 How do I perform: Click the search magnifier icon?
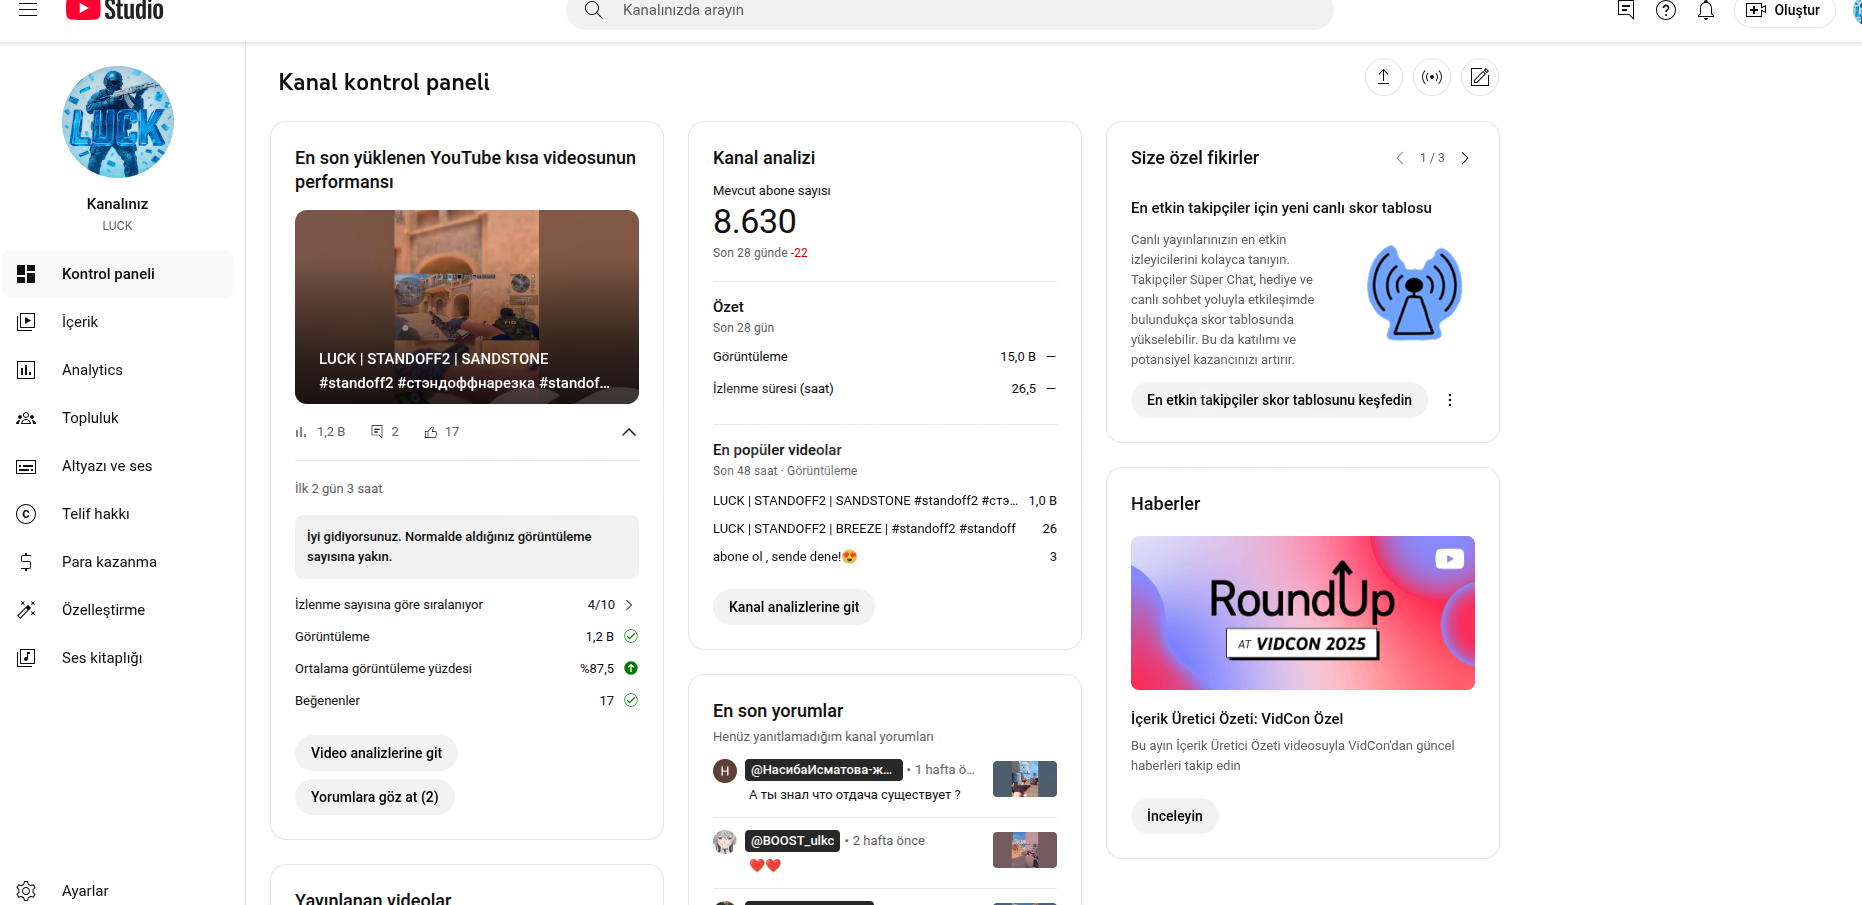point(594,10)
